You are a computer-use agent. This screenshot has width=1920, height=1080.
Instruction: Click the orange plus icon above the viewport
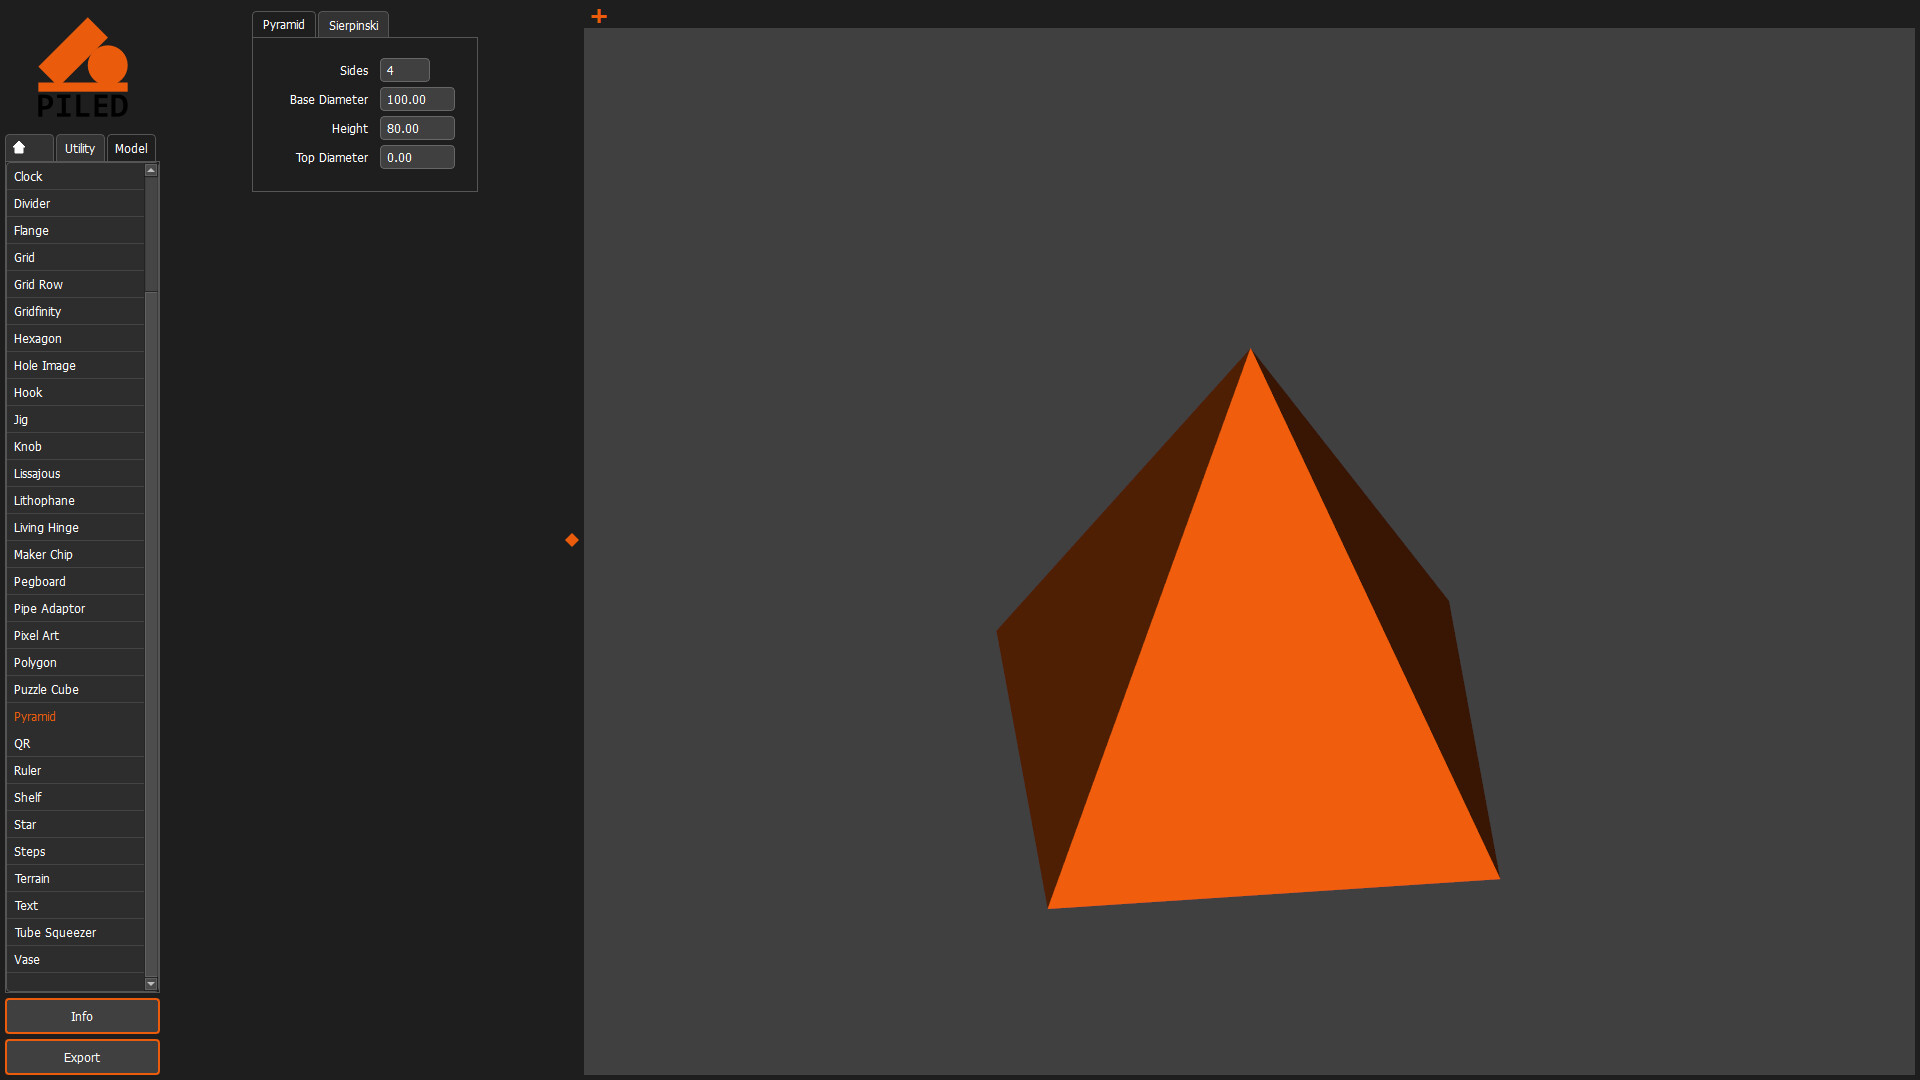598,16
